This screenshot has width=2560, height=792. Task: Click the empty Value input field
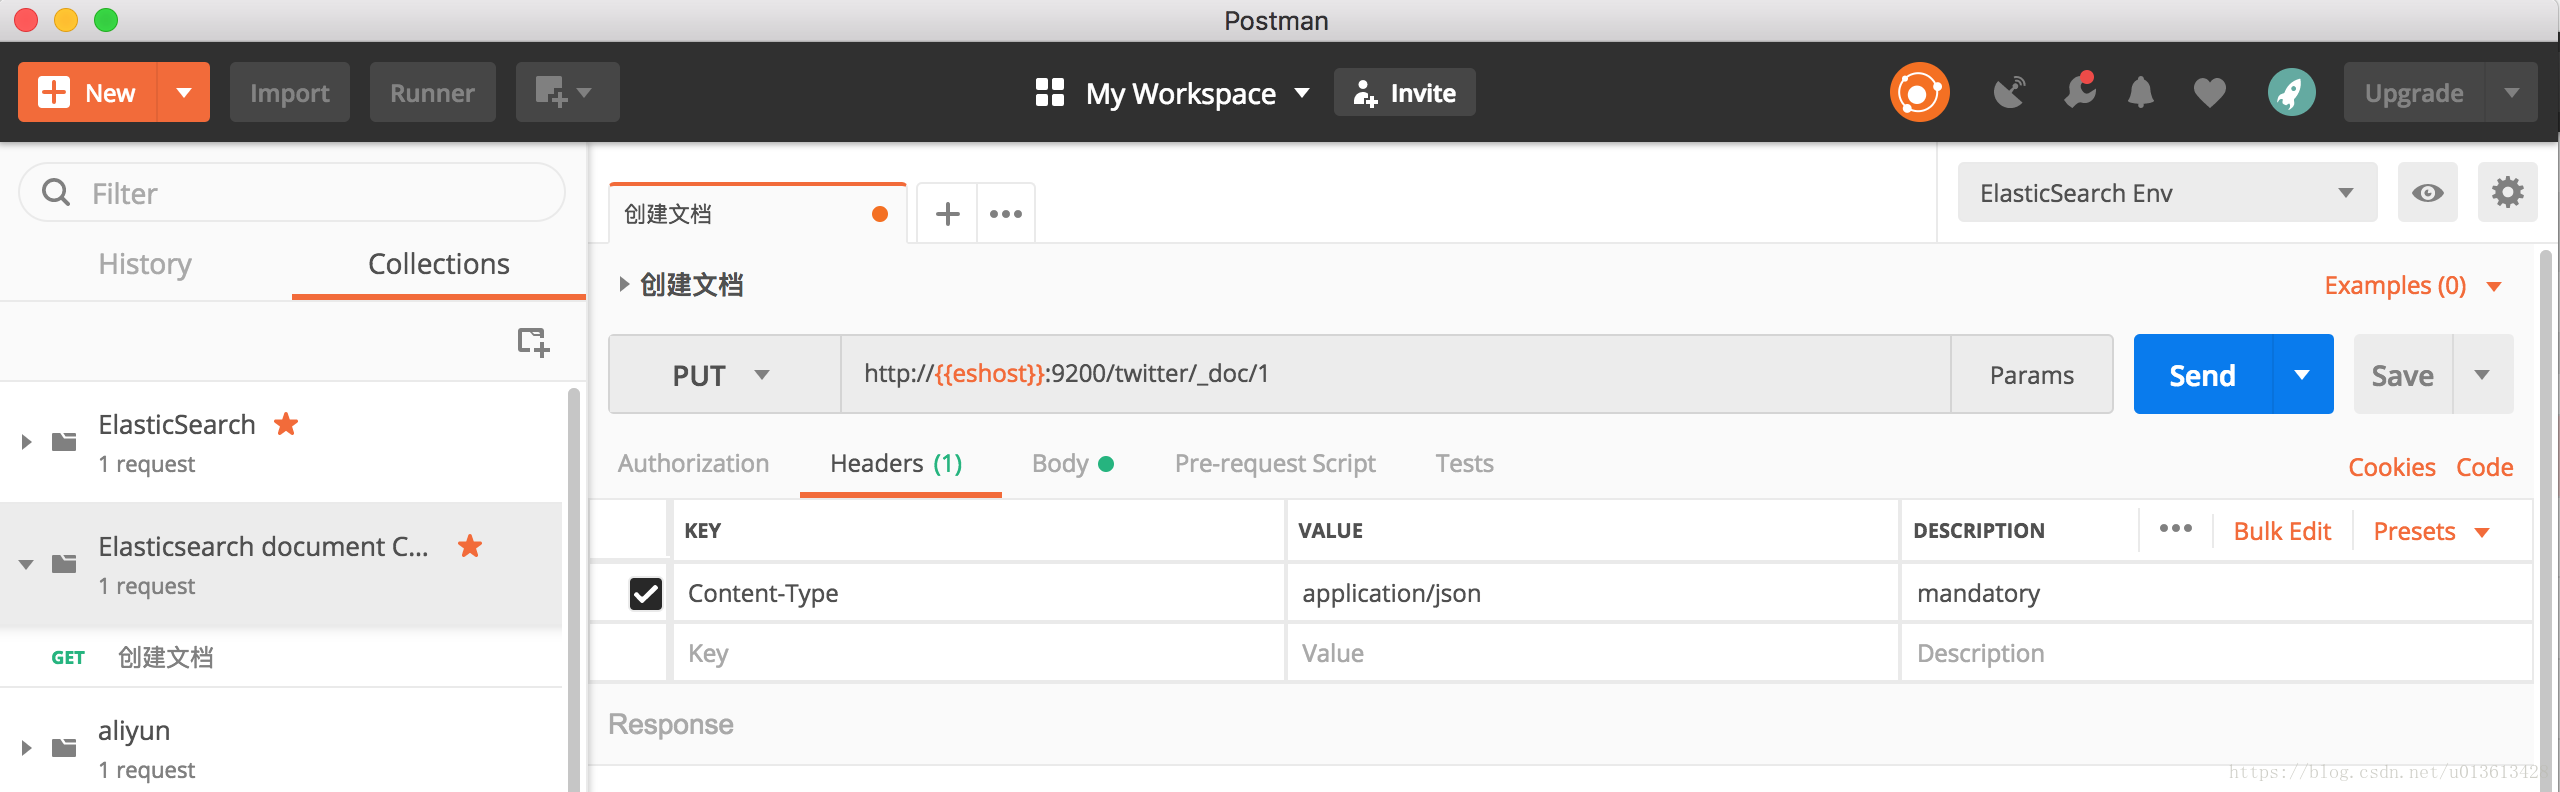(1592, 653)
